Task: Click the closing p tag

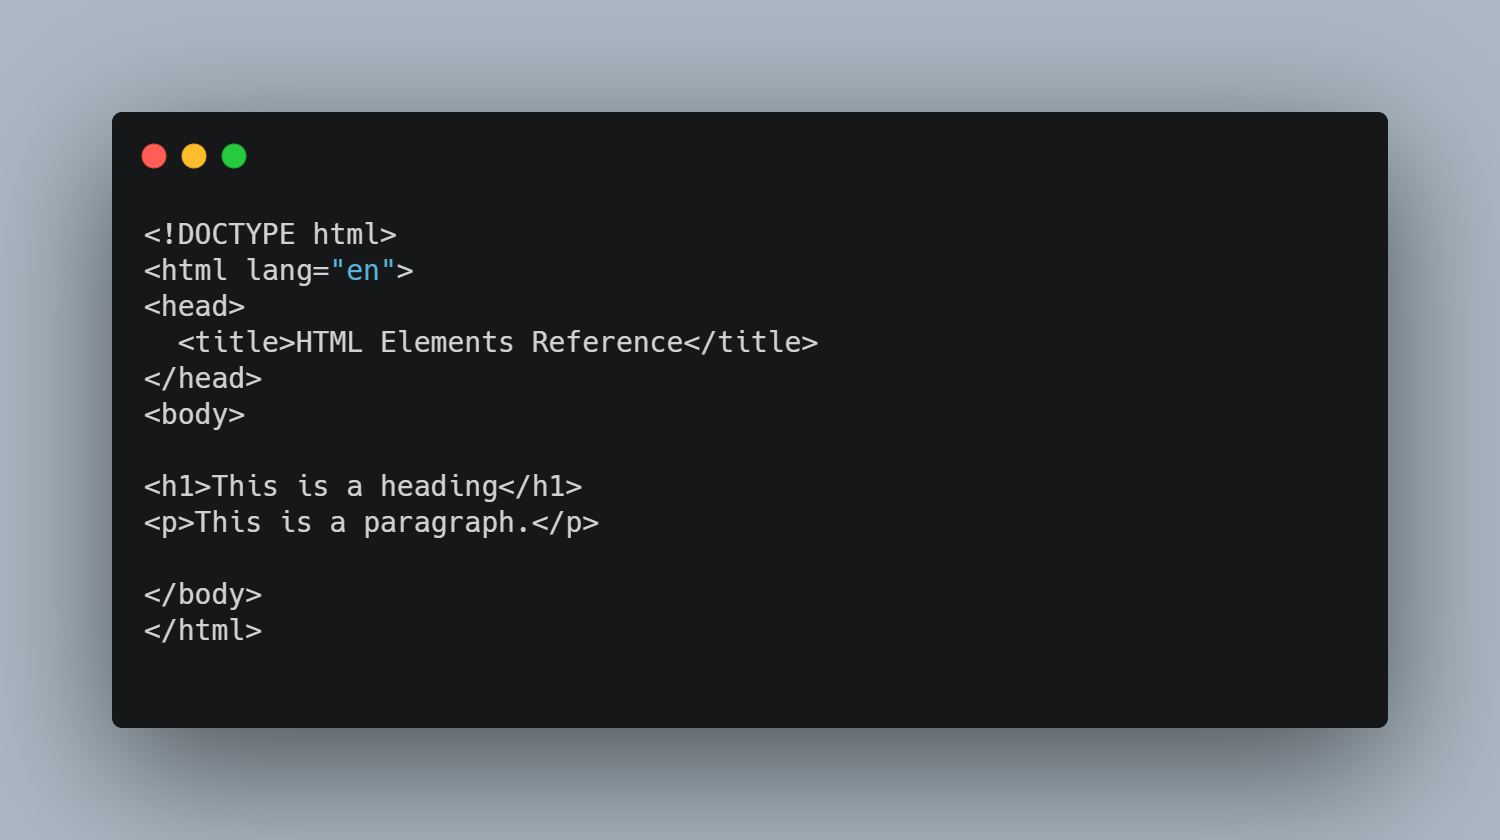Action: tap(566, 522)
